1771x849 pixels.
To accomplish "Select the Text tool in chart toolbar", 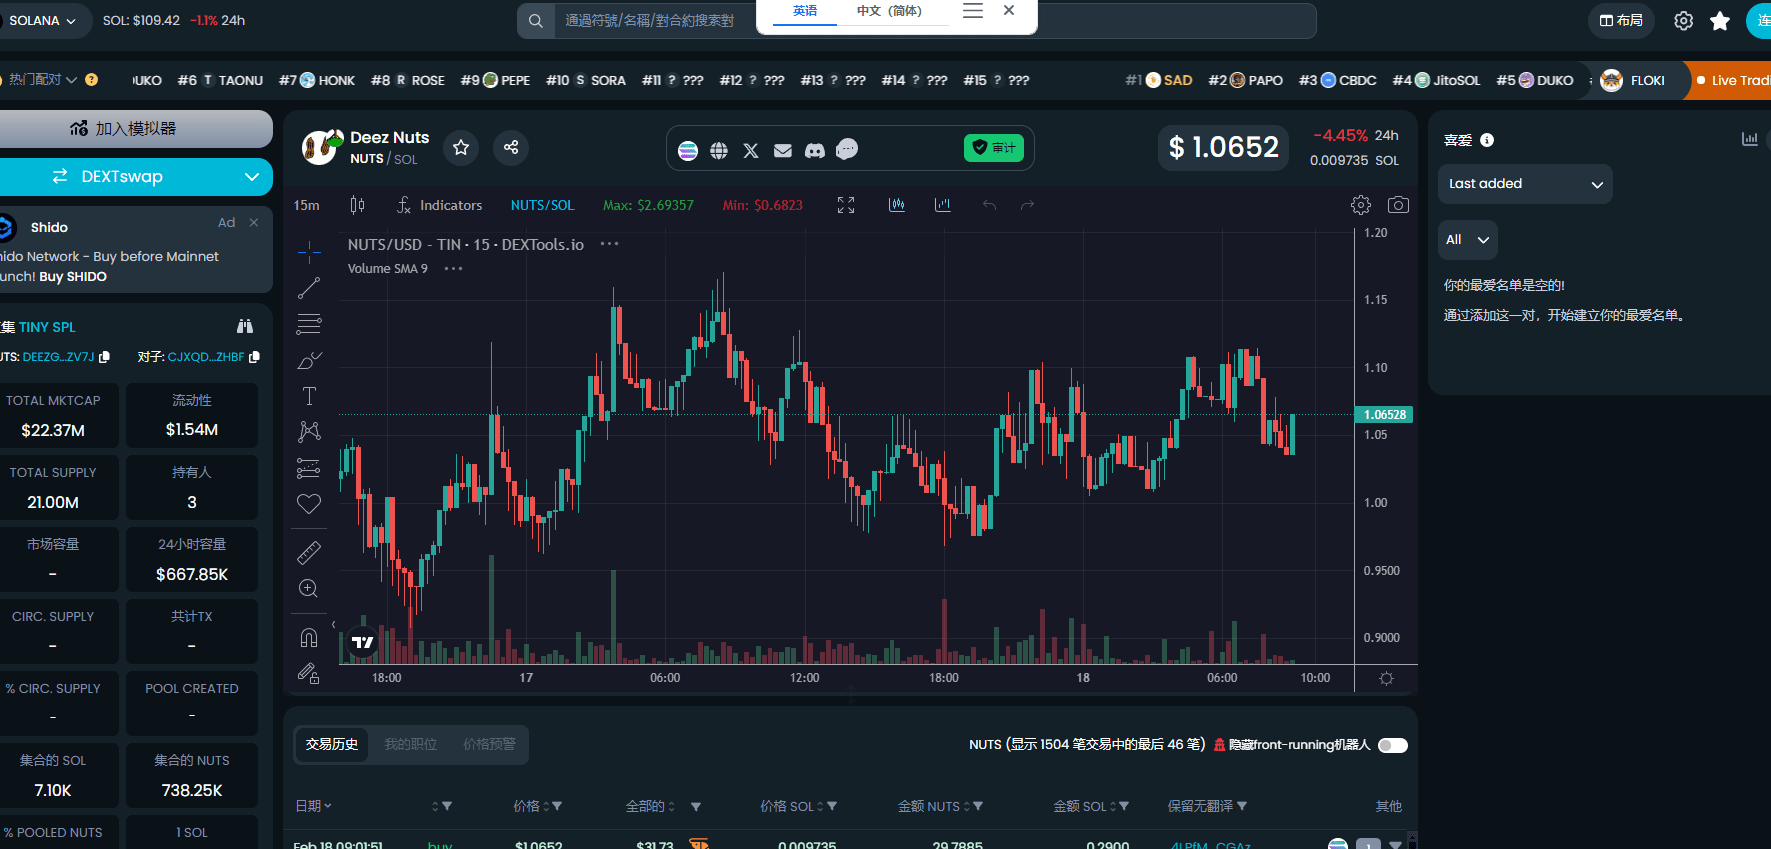I will tap(309, 396).
